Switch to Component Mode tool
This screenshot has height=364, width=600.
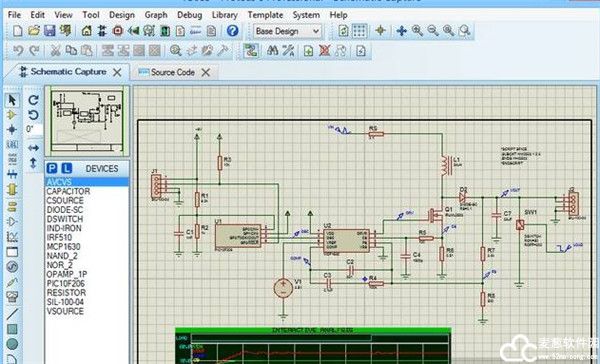12,114
